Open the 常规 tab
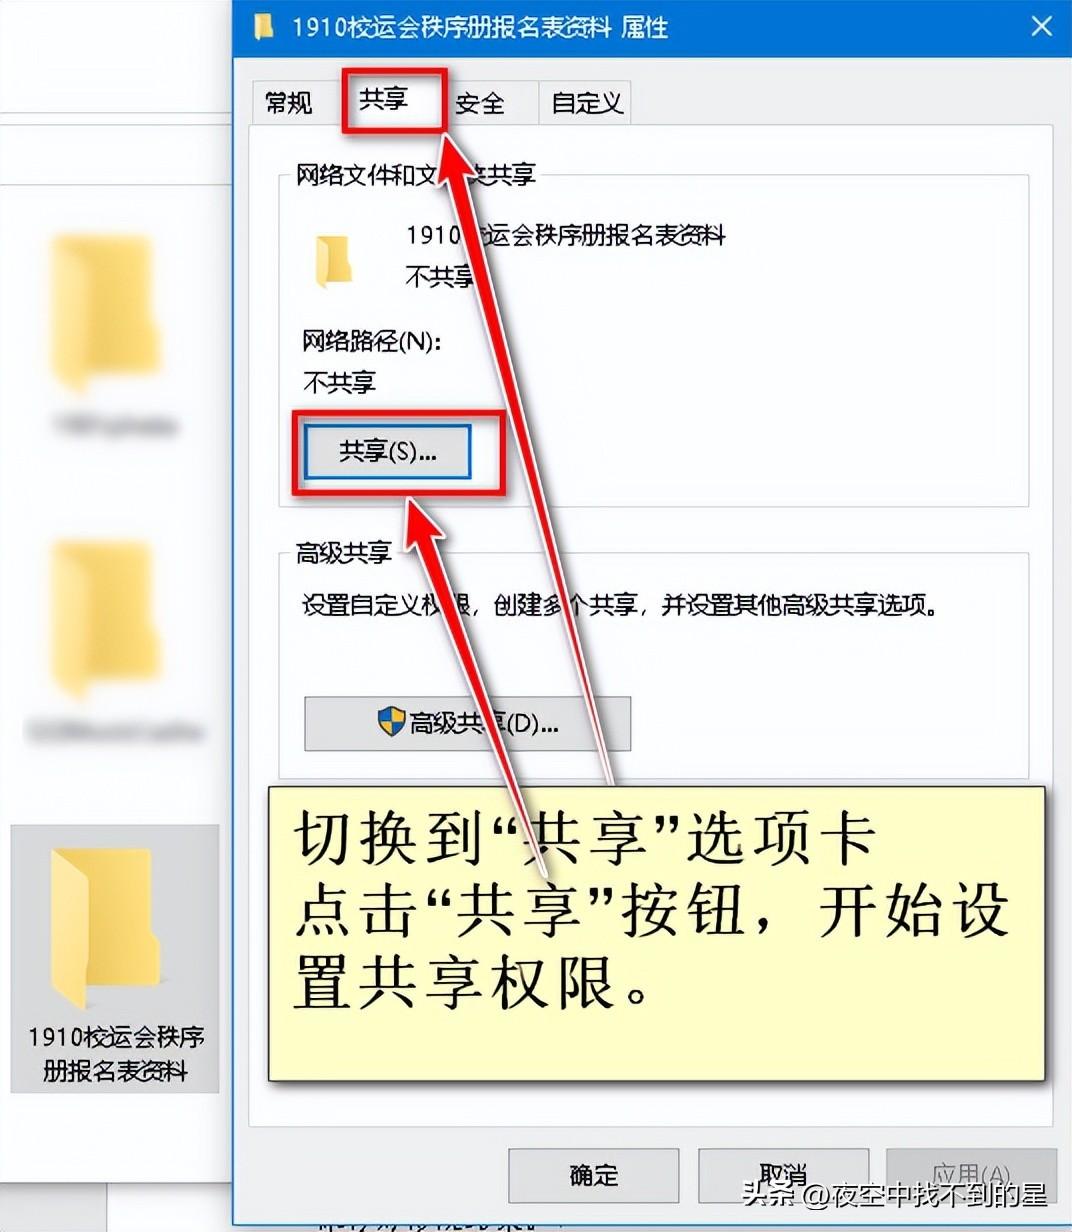Image resolution: width=1072 pixels, height=1232 pixels. 288,102
